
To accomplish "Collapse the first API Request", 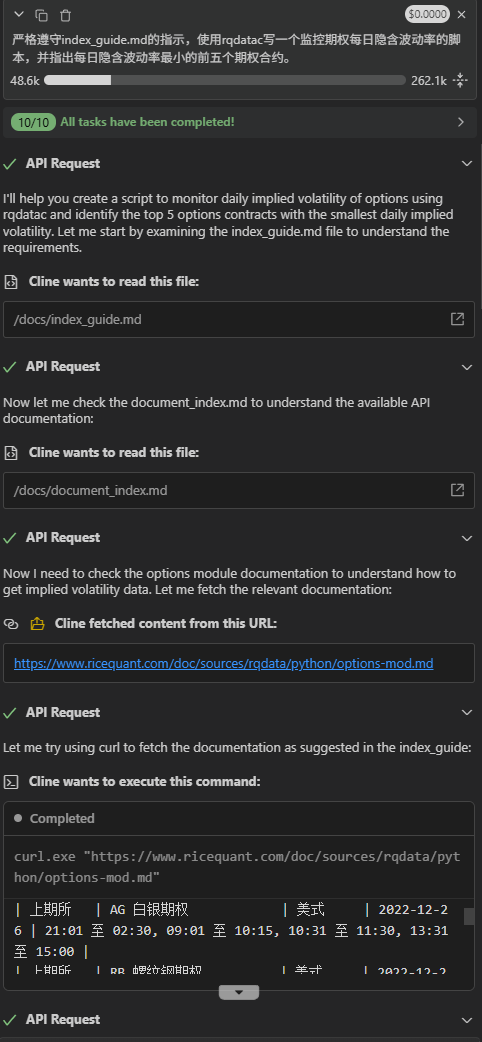I will pos(467,163).
